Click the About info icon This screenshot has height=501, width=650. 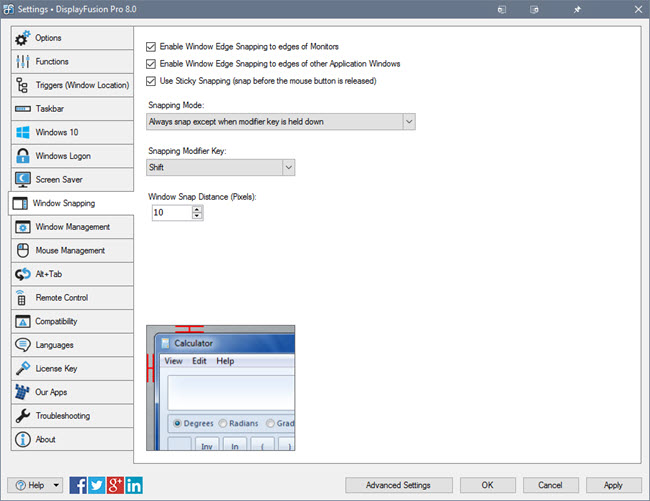click(22, 439)
